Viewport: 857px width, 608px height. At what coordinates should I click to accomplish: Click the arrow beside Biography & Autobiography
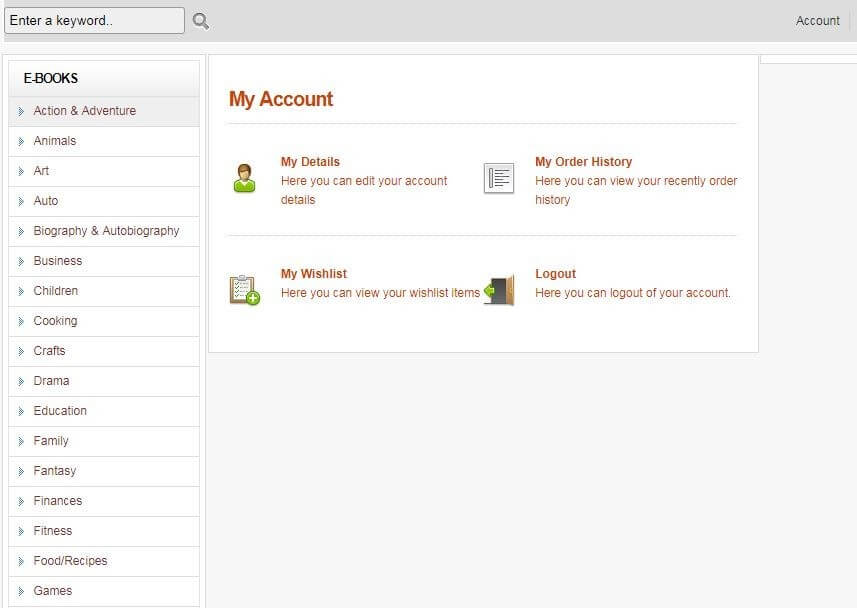(21, 232)
